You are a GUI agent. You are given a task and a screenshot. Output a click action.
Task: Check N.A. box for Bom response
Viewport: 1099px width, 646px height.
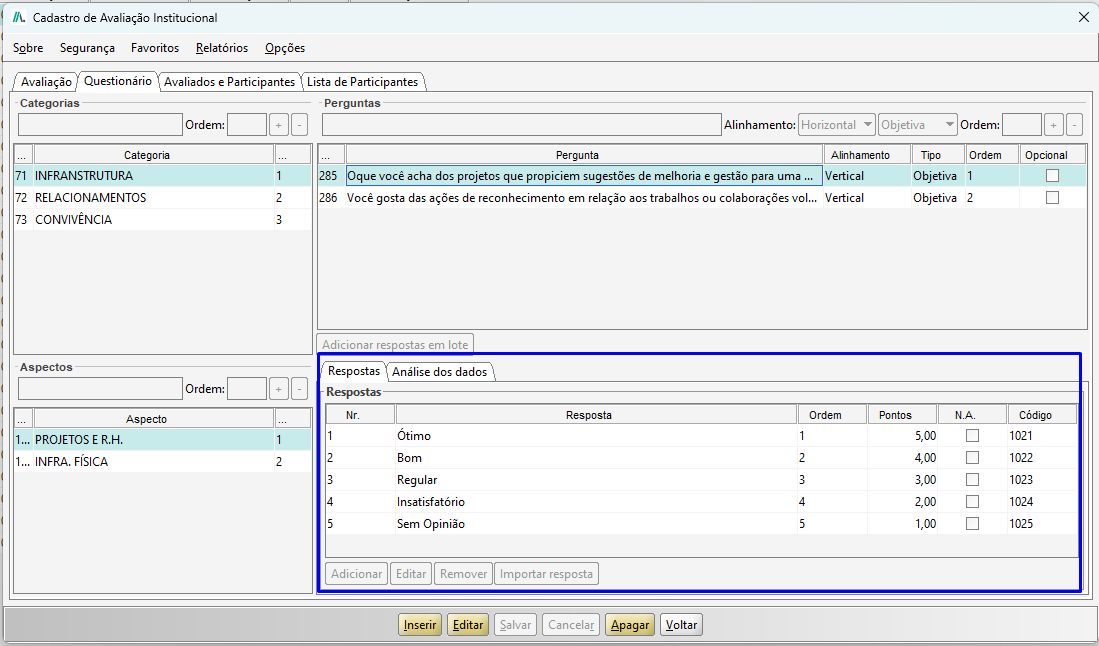[x=972, y=458]
